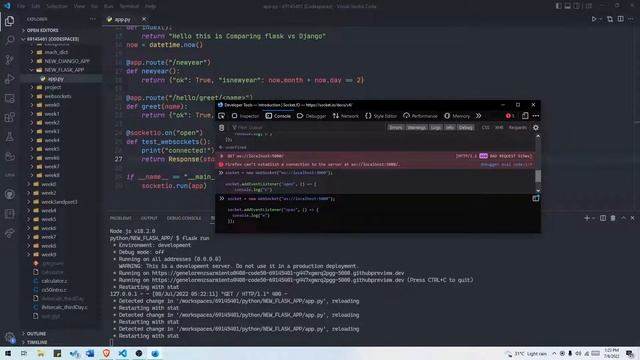Open calculator.c in the Explorer
Image resolution: width=640 pixels, height=360 pixels.
pos(62,281)
